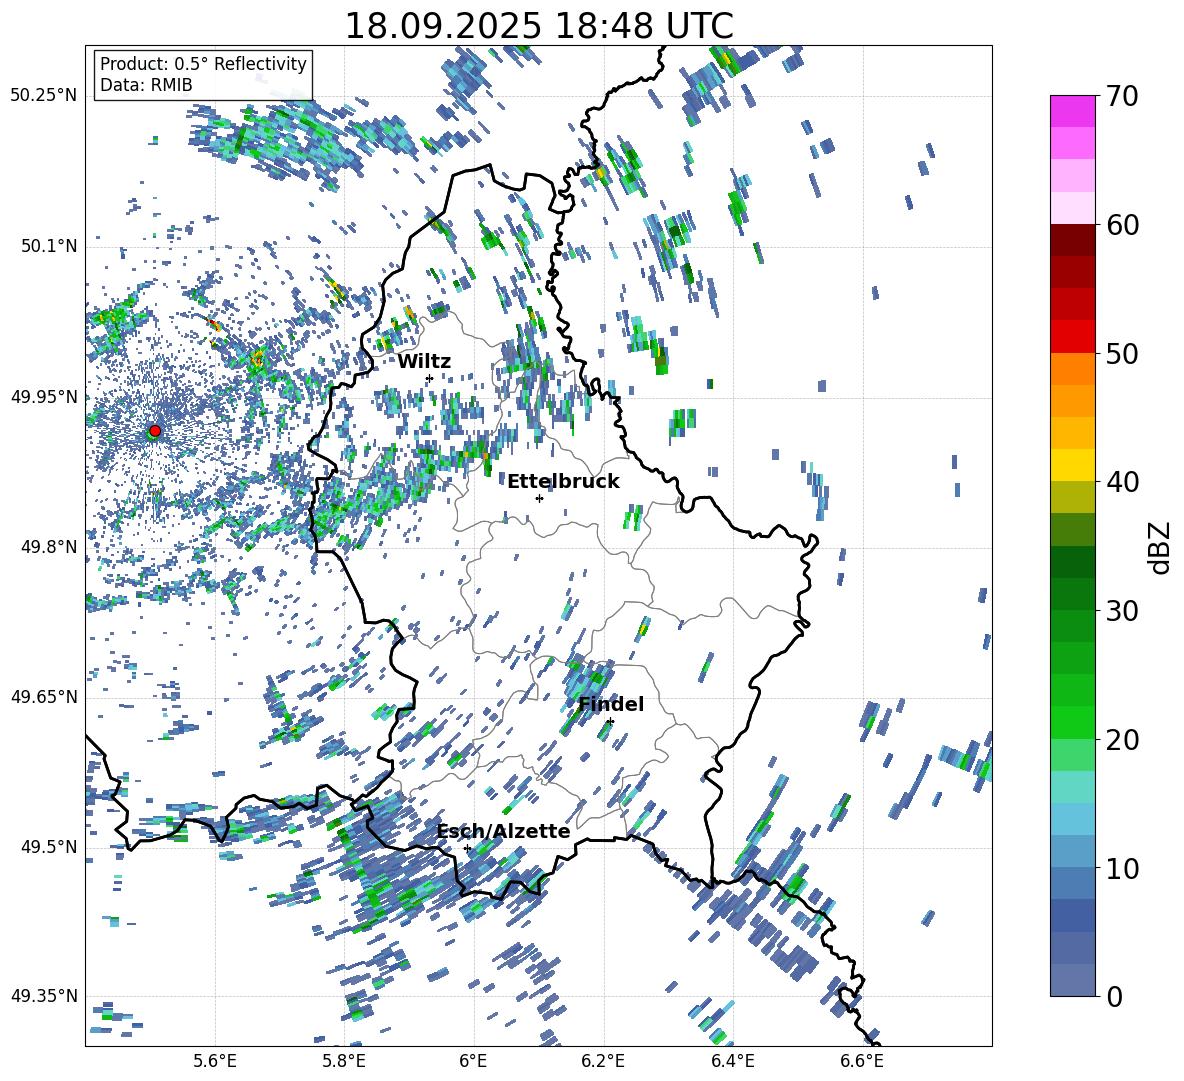Click the colorbar tick value 30
The width and height of the screenshot is (1184, 1081).
pyautogui.click(x=1122, y=611)
